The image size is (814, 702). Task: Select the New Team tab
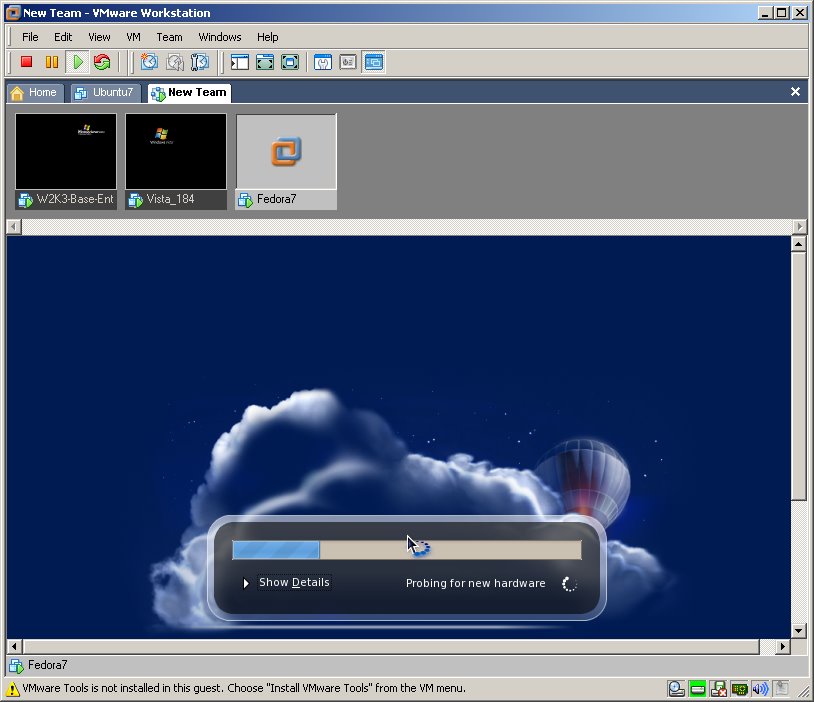[189, 93]
